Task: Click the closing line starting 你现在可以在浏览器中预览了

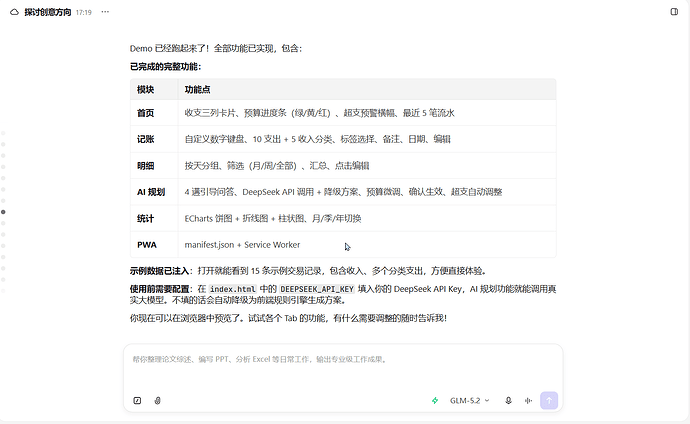Action: click(288, 318)
